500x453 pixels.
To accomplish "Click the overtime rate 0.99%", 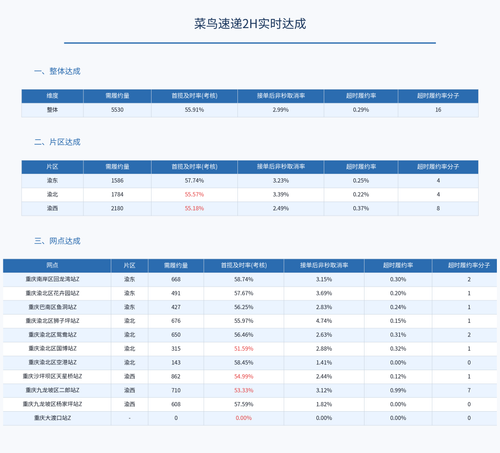I will coord(398,390).
